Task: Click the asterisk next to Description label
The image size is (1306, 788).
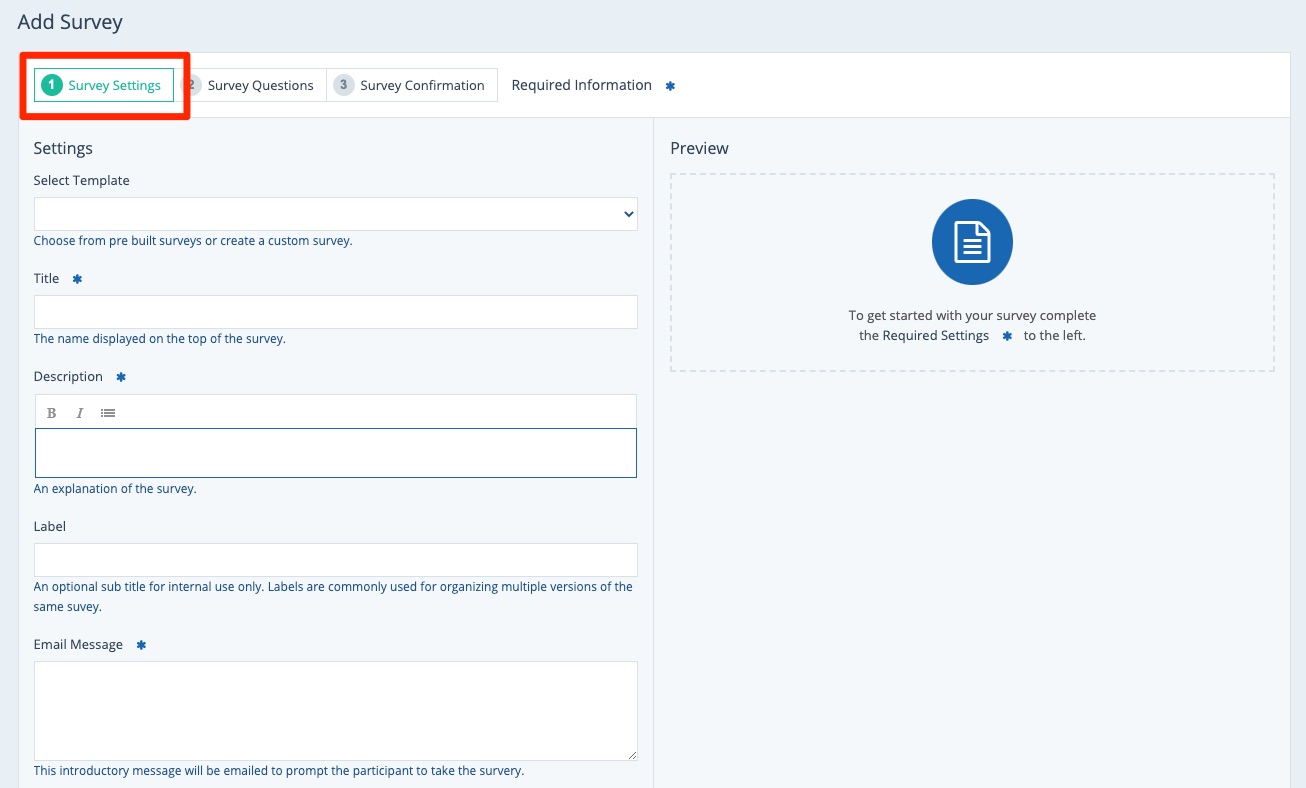Action: 121,377
